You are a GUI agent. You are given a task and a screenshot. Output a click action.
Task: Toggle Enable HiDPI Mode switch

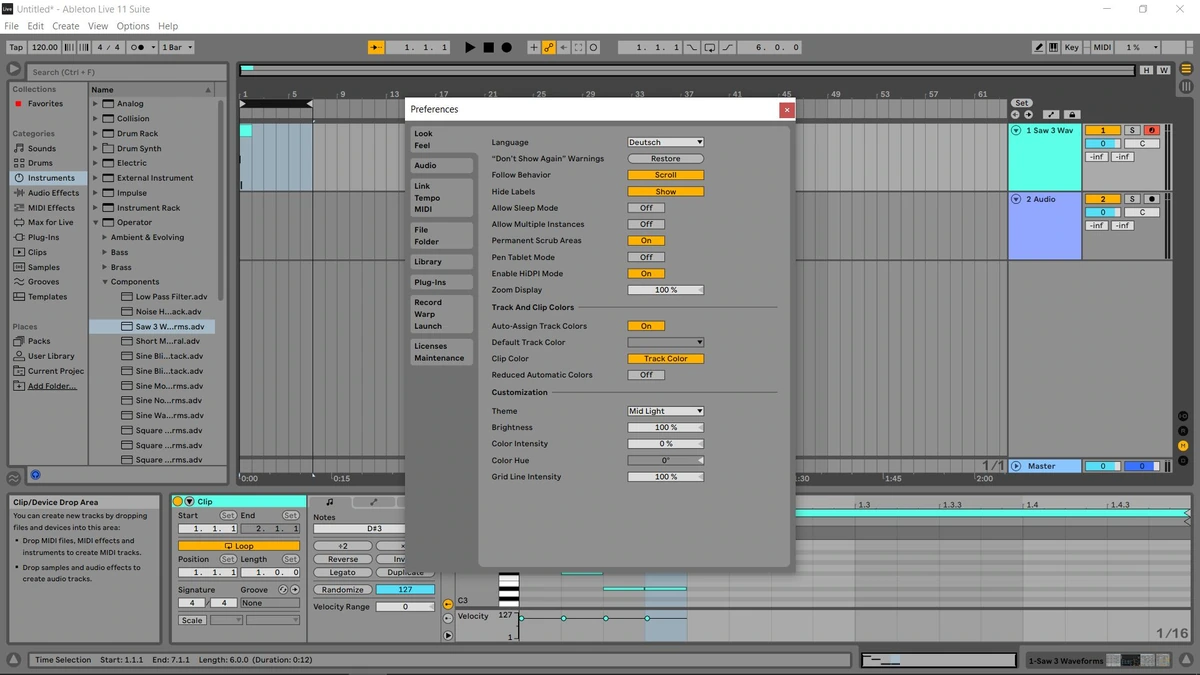(x=646, y=273)
